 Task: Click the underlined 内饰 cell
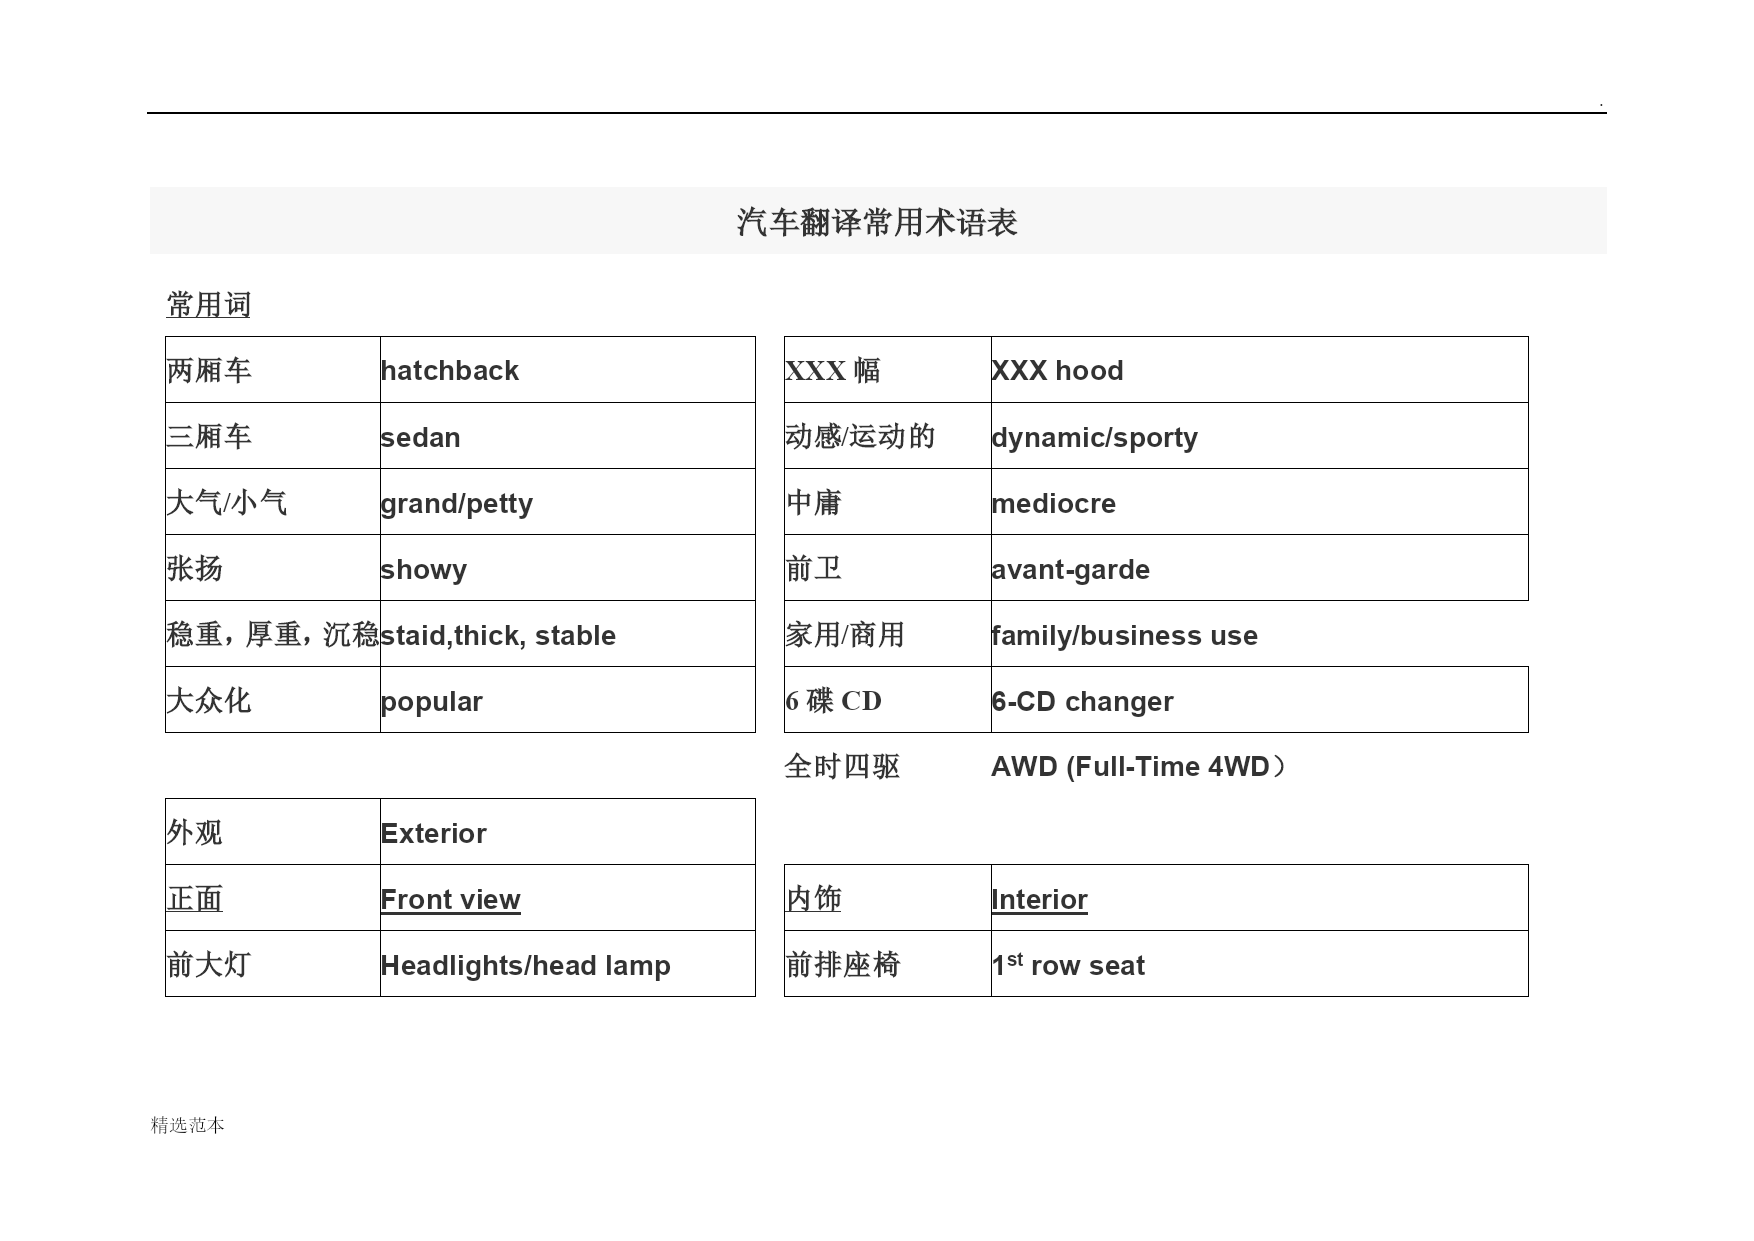888,898
